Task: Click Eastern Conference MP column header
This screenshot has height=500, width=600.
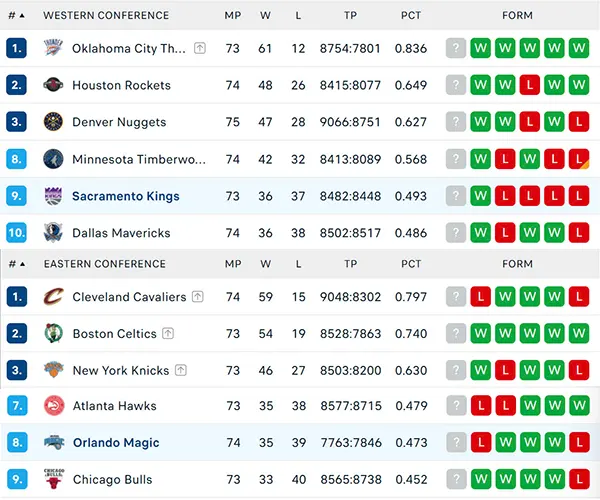Action: [x=233, y=264]
